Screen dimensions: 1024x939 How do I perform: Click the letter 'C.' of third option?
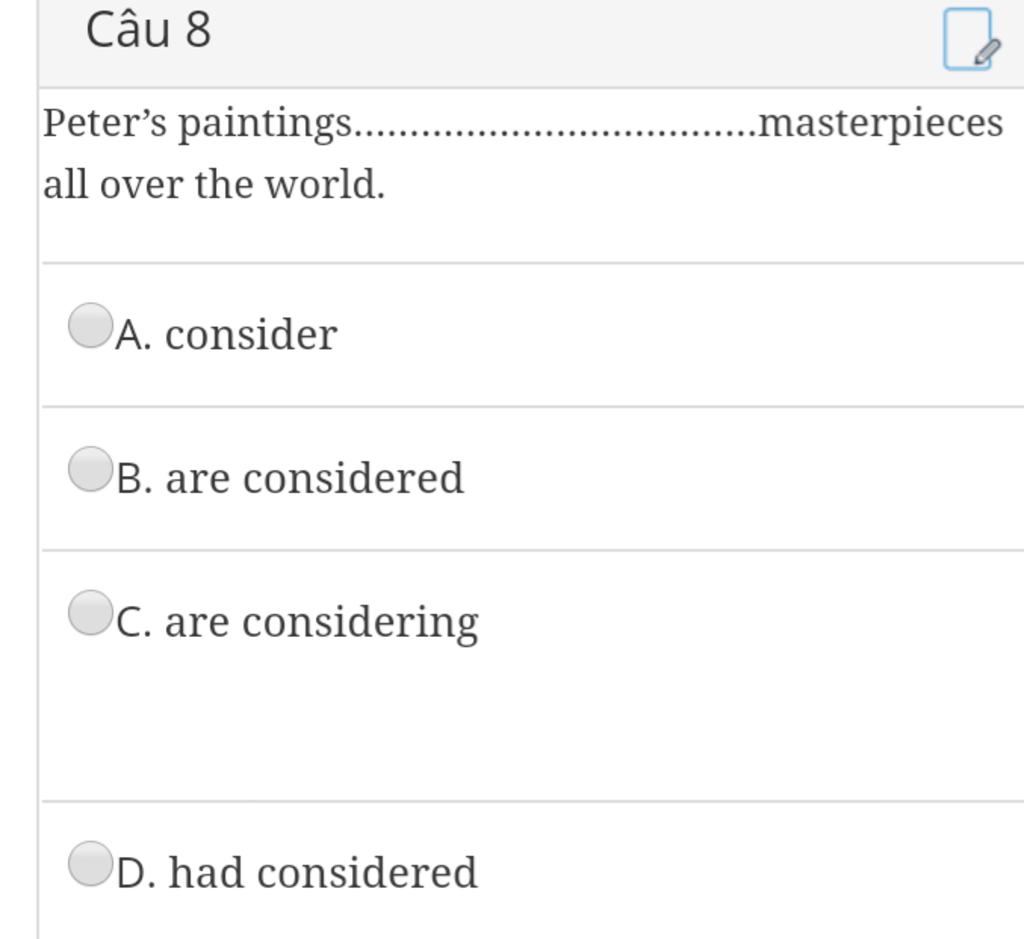click(134, 622)
